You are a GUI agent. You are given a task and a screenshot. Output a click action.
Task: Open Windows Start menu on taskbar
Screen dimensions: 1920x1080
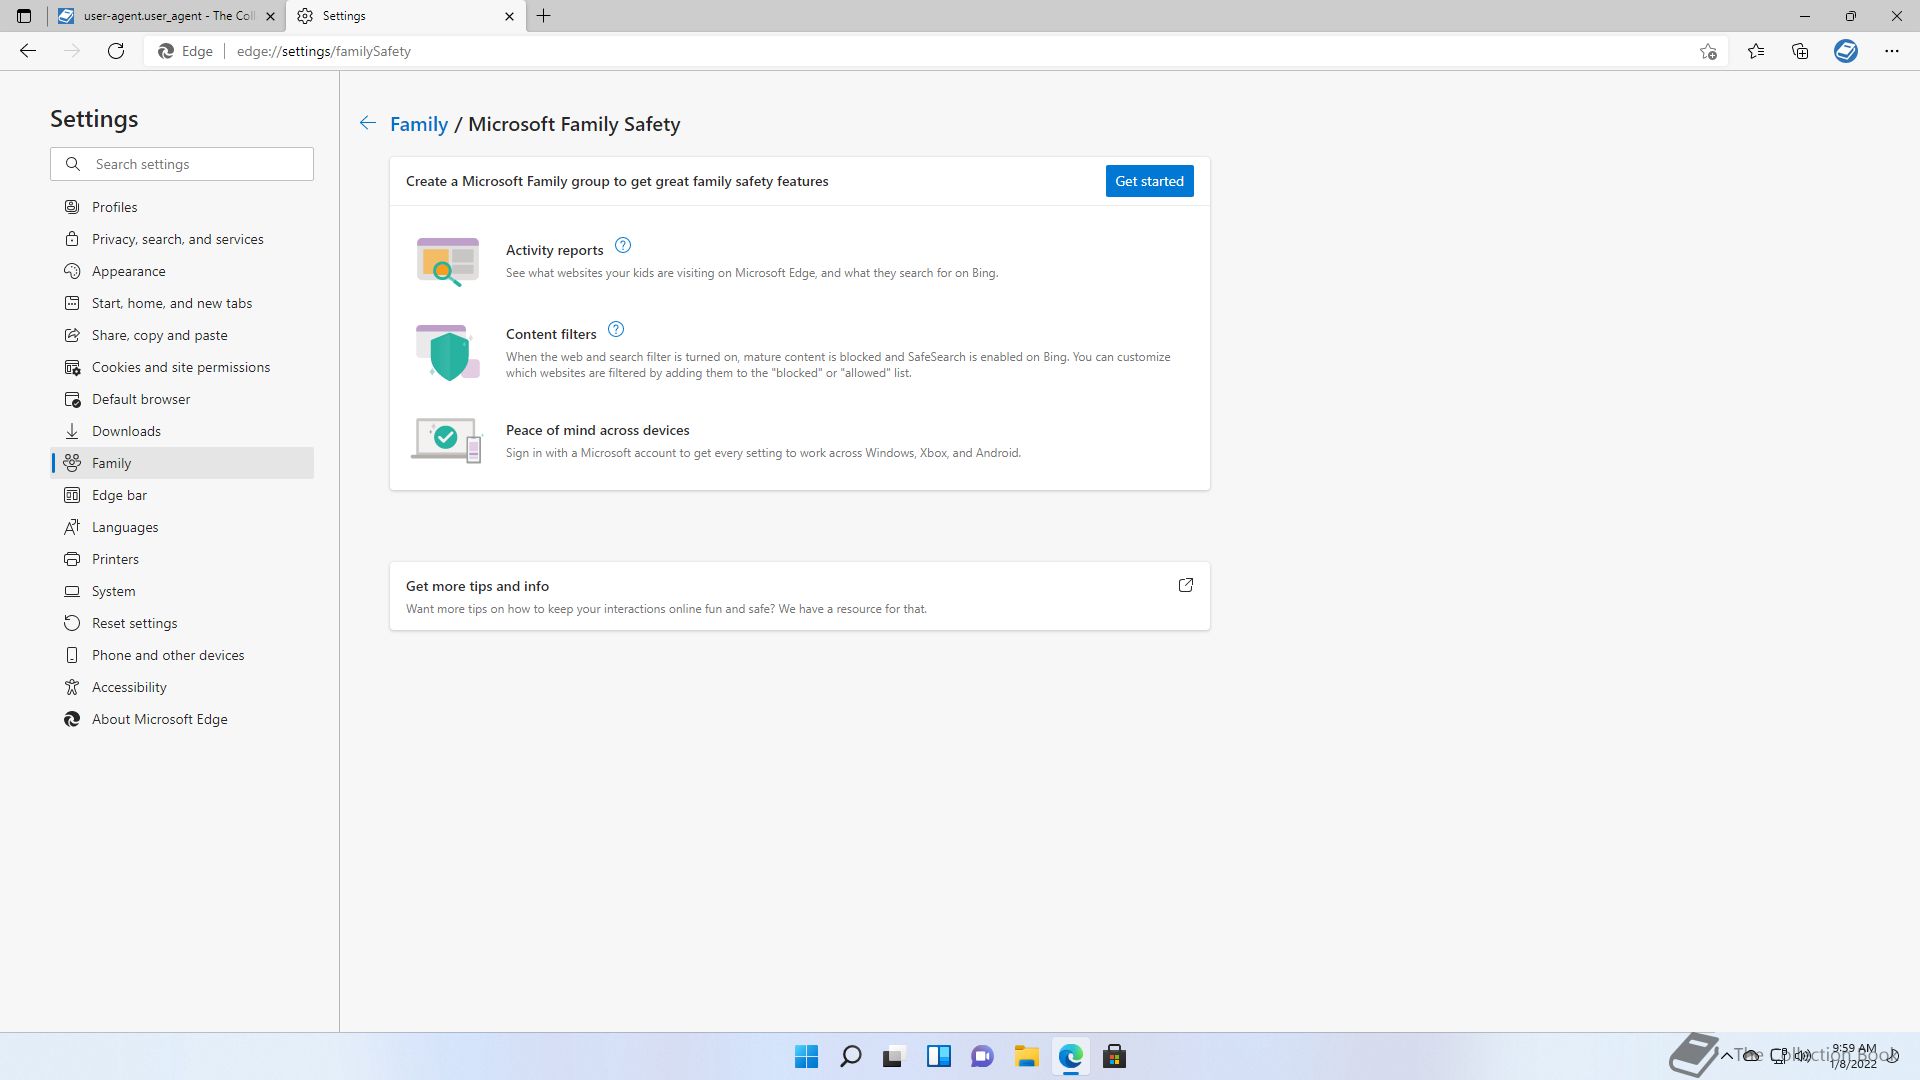click(x=806, y=1057)
